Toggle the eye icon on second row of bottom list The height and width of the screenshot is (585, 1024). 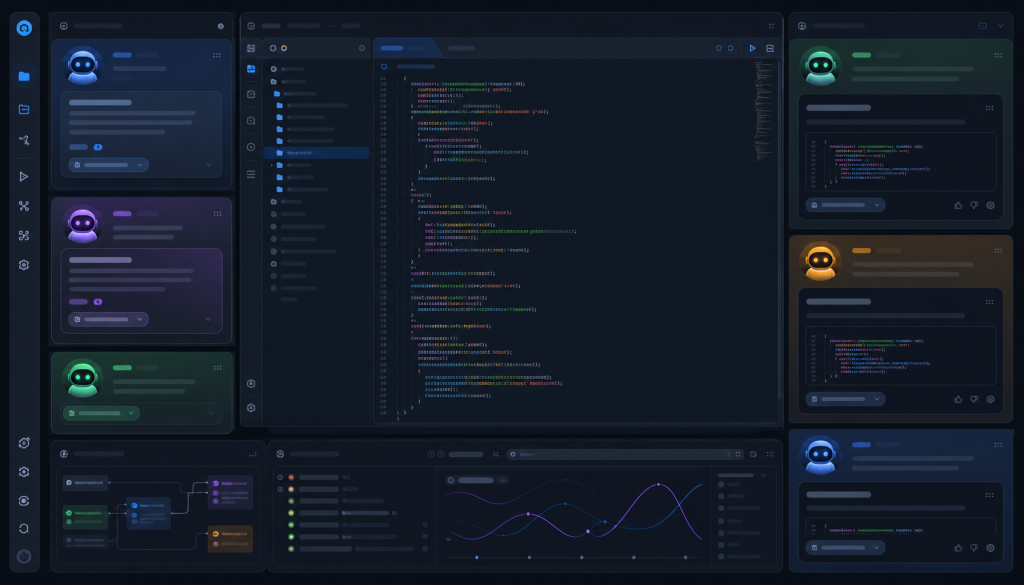pyautogui.click(x=280, y=489)
